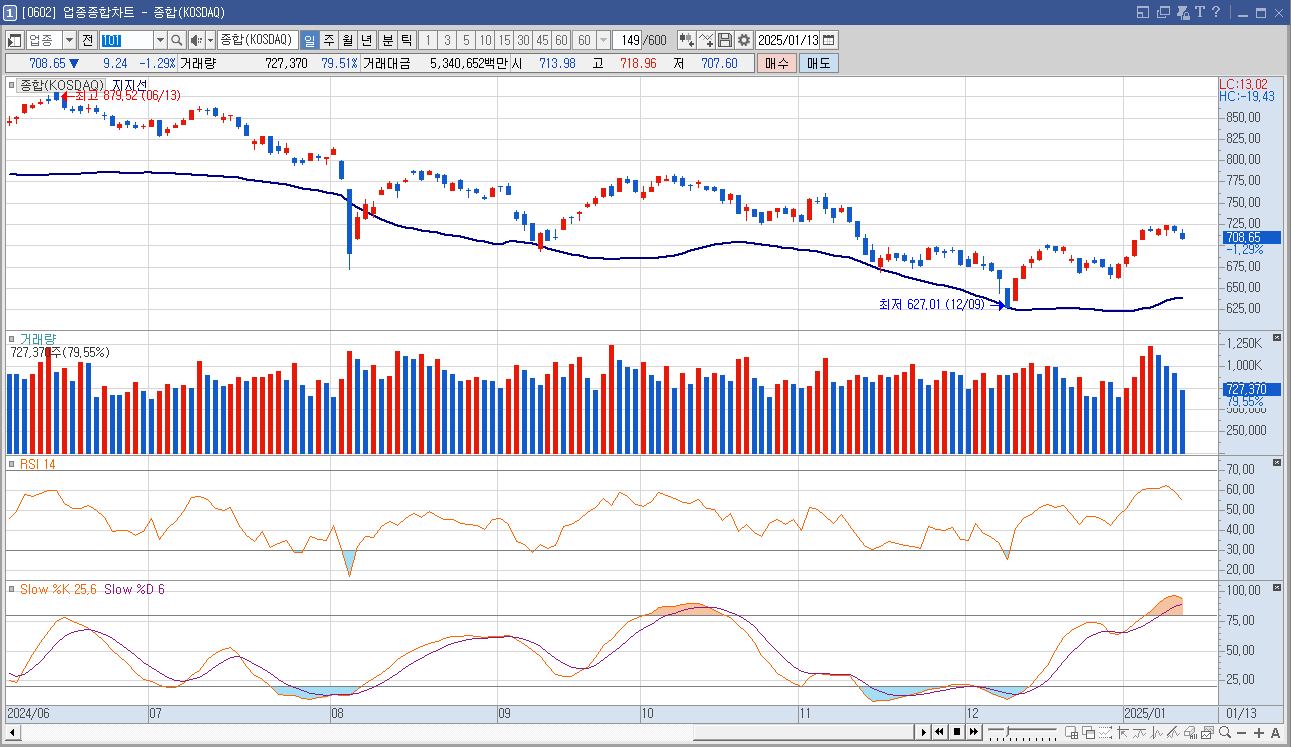Screen dimensions: 1291x747
Task: Click the 전 button beside 업종
Action: pyautogui.click(x=87, y=40)
